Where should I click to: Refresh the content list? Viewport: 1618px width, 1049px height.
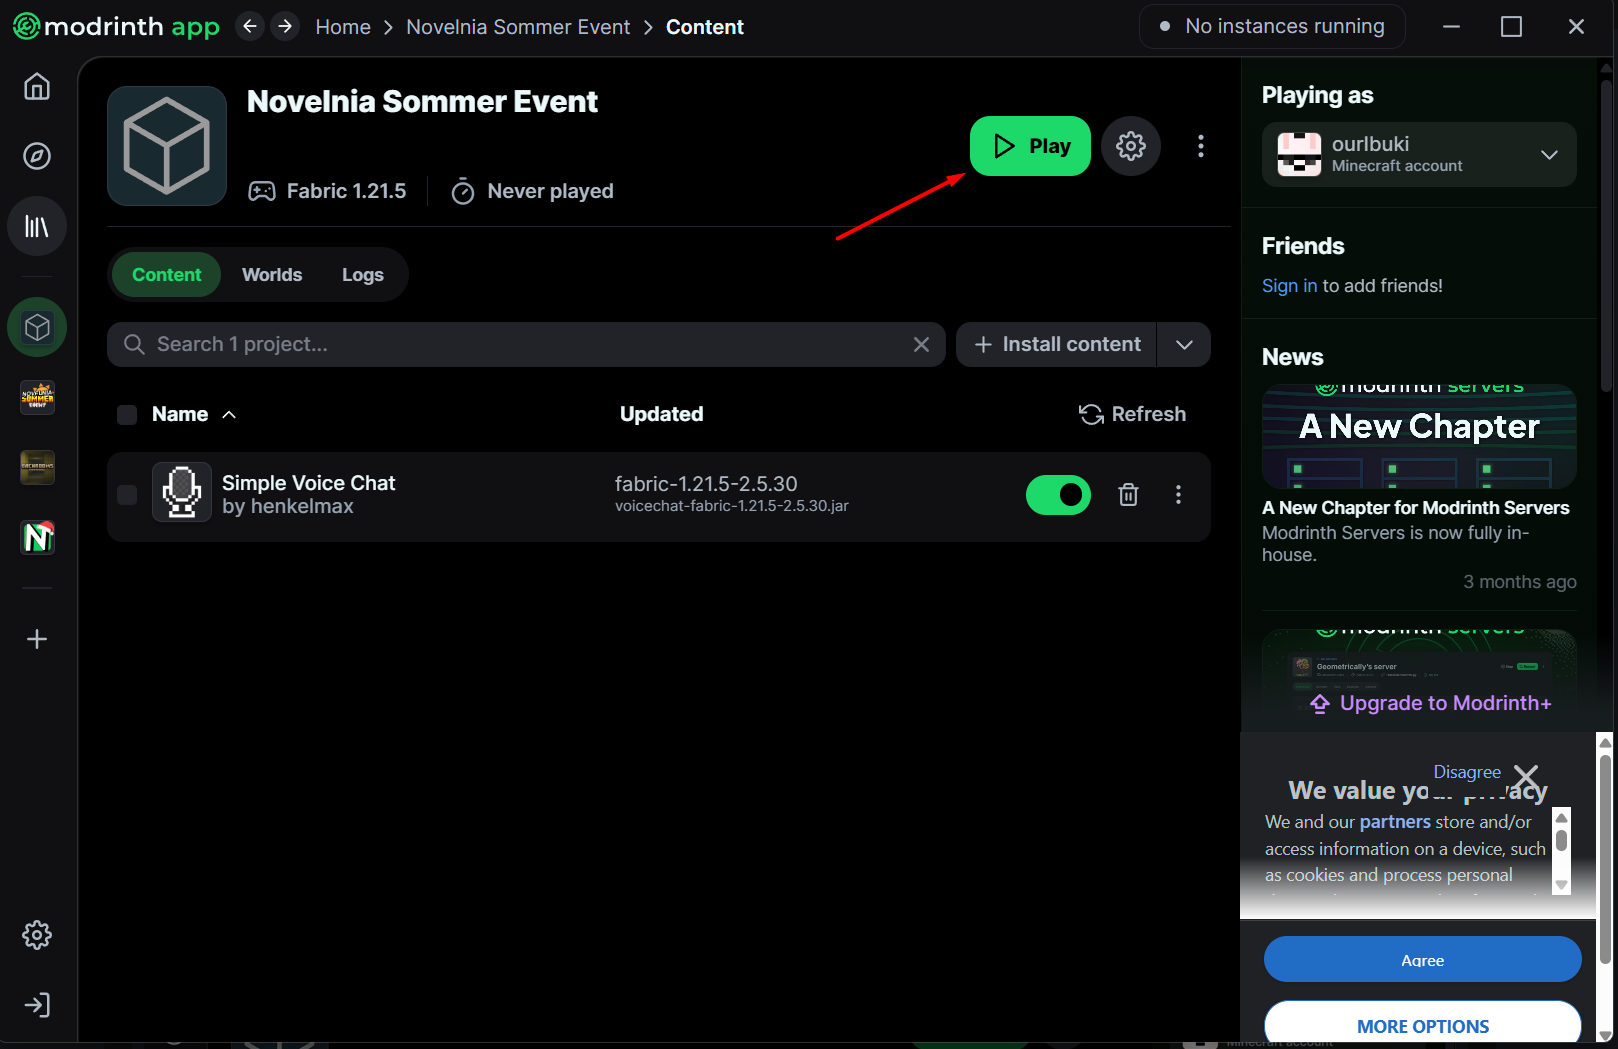point(1133,414)
